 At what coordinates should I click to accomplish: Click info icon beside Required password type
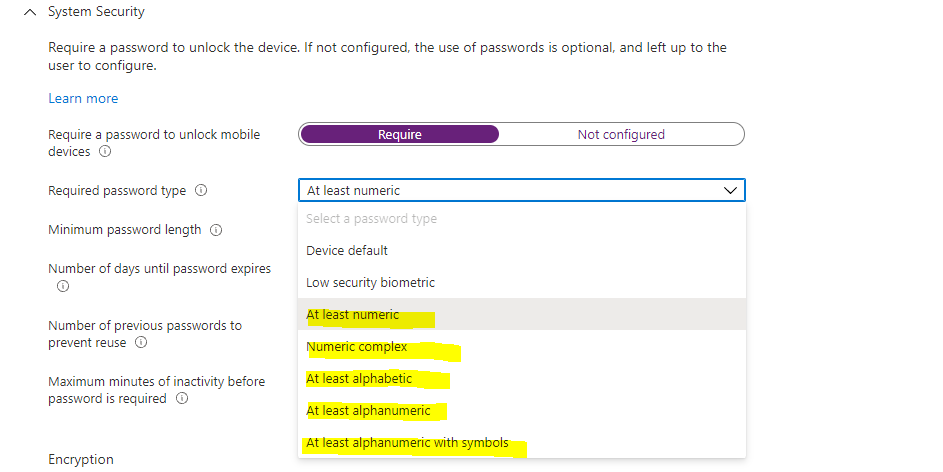[201, 191]
